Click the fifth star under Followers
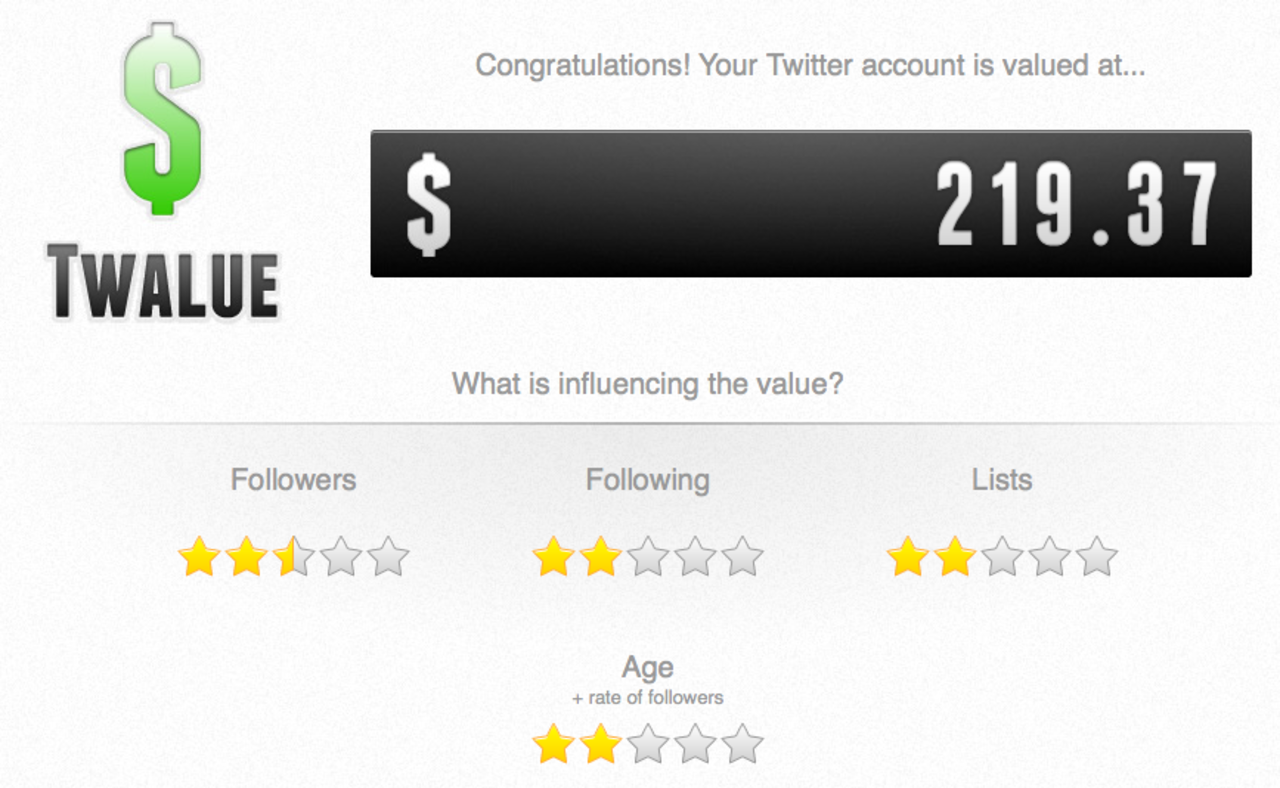 click(x=388, y=557)
